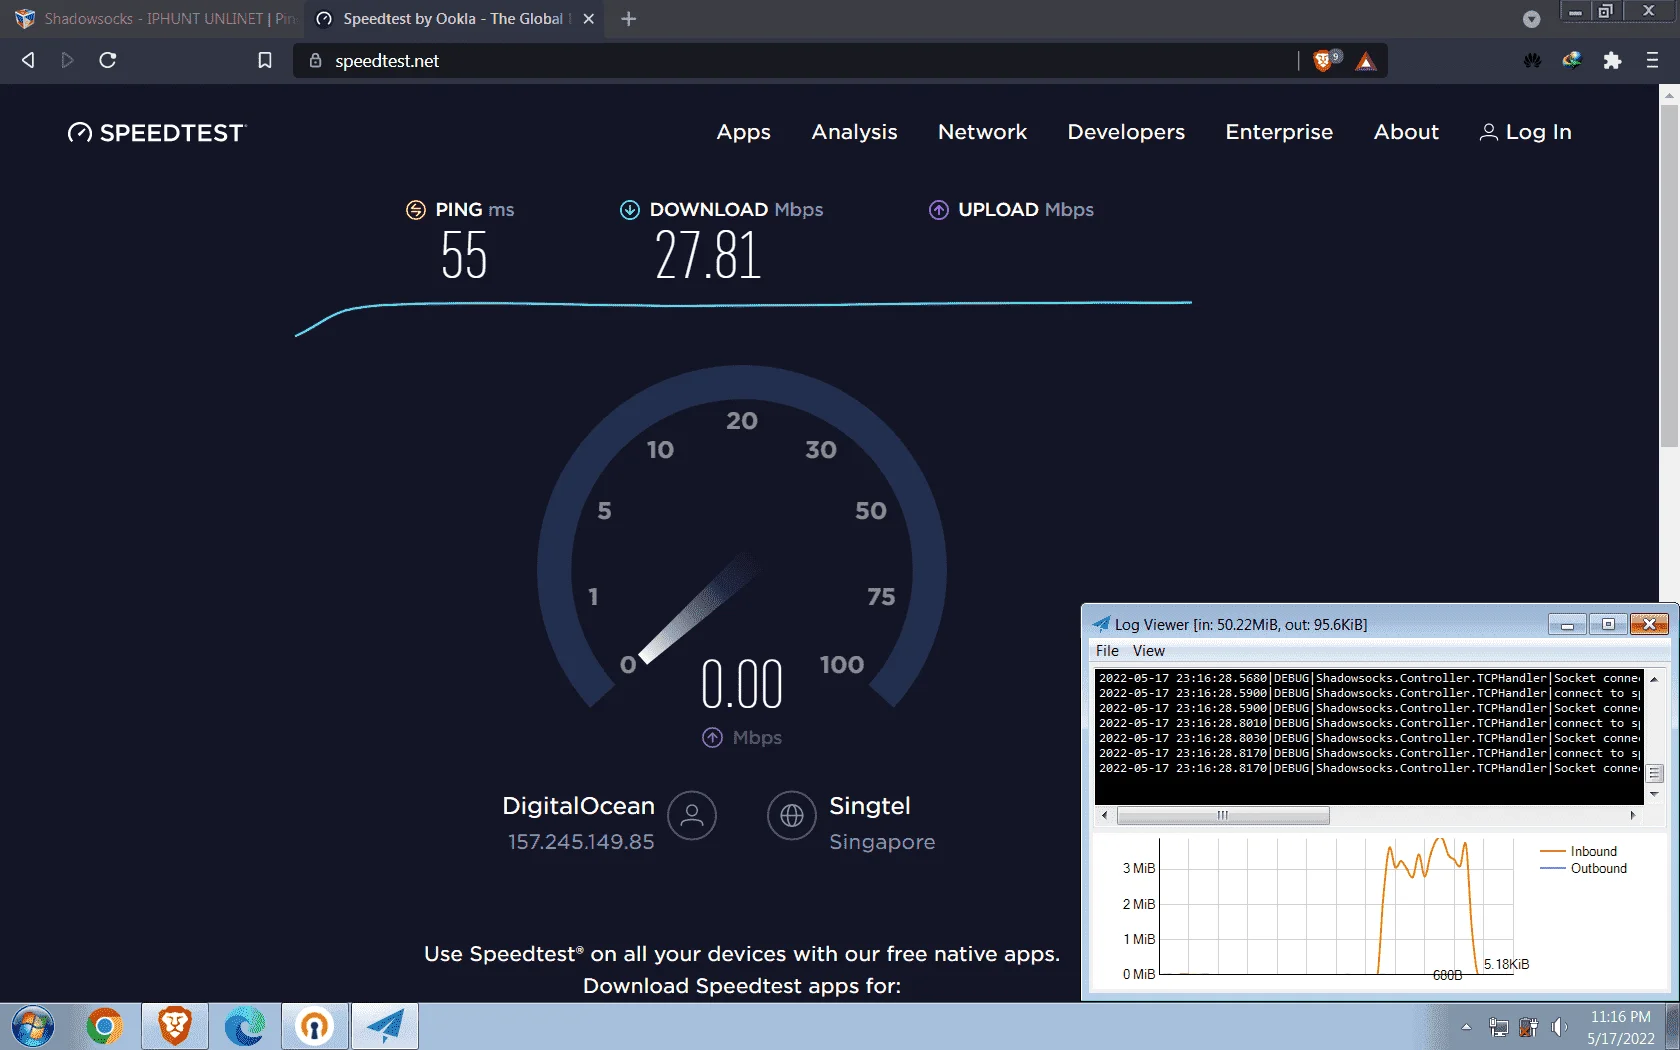Screen dimensions: 1680x1050
Task: Click the Inbound legend entry
Action: coord(1579,852)
